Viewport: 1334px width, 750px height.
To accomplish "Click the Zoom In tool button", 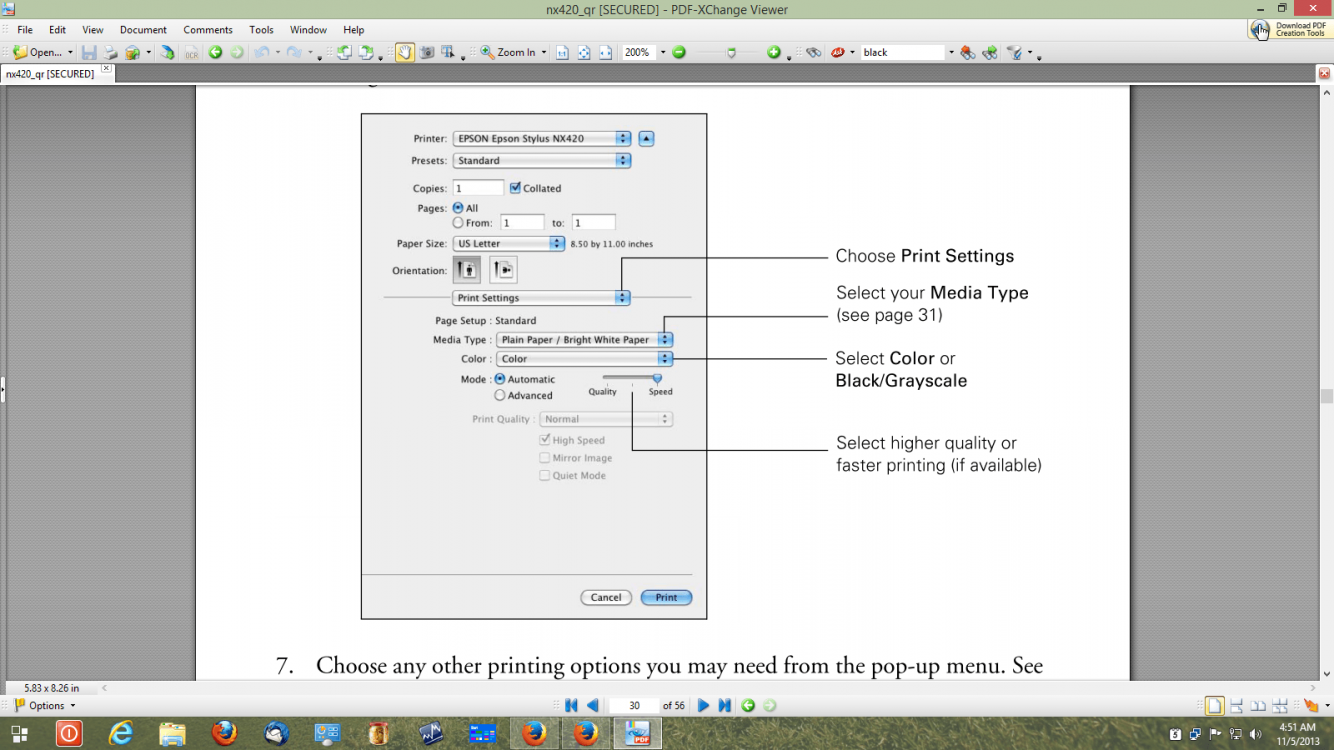I will coord(508,52).
